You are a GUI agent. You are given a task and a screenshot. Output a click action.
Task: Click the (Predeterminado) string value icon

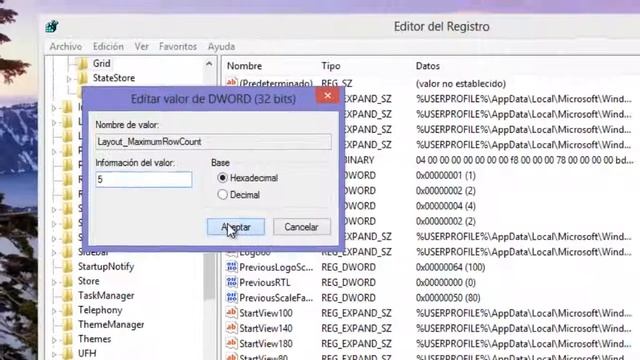click(x=231, y=82)
